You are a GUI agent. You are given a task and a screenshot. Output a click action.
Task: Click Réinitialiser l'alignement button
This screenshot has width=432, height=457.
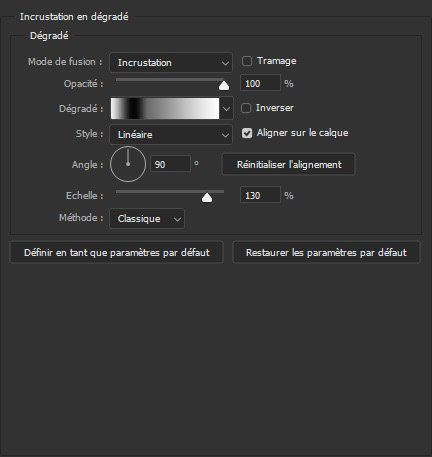point(288,164)
